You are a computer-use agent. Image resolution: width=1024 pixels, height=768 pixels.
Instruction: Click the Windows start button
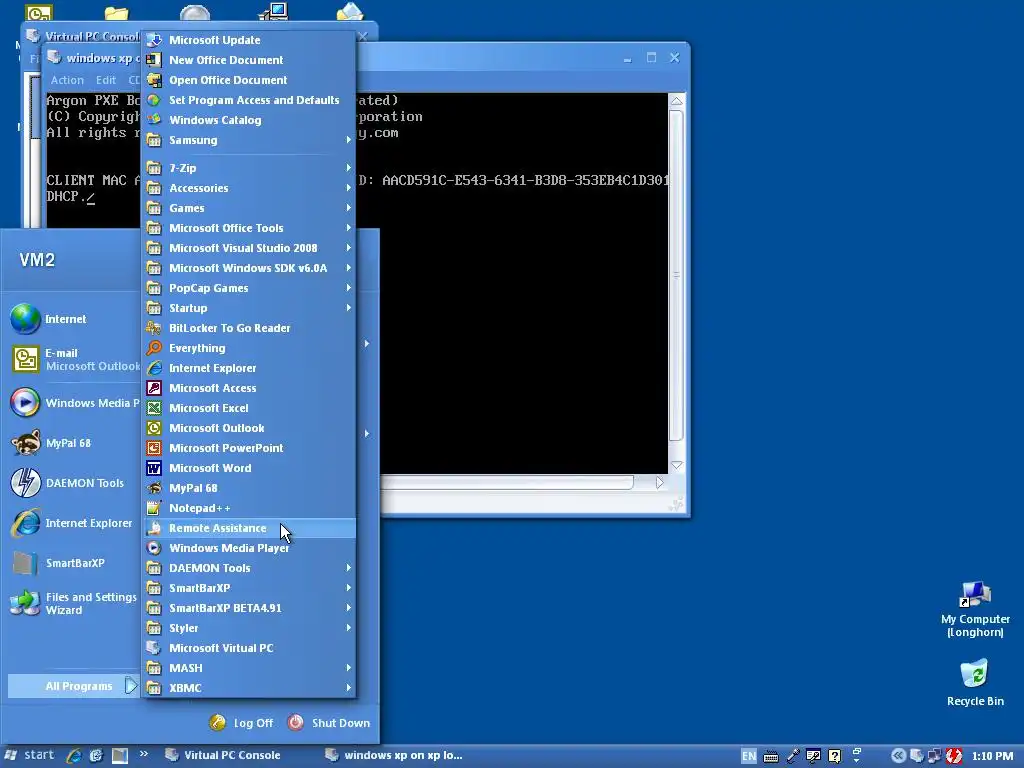[x=29, y=756]
